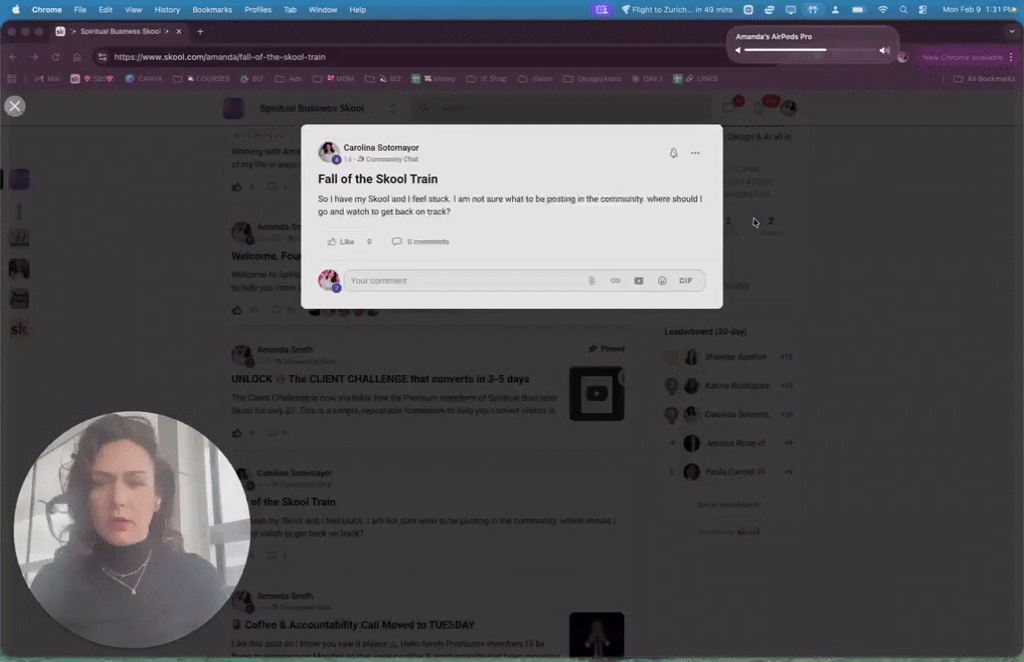Toggle notification bell on the Skool Train post

(x=672, y=152)
